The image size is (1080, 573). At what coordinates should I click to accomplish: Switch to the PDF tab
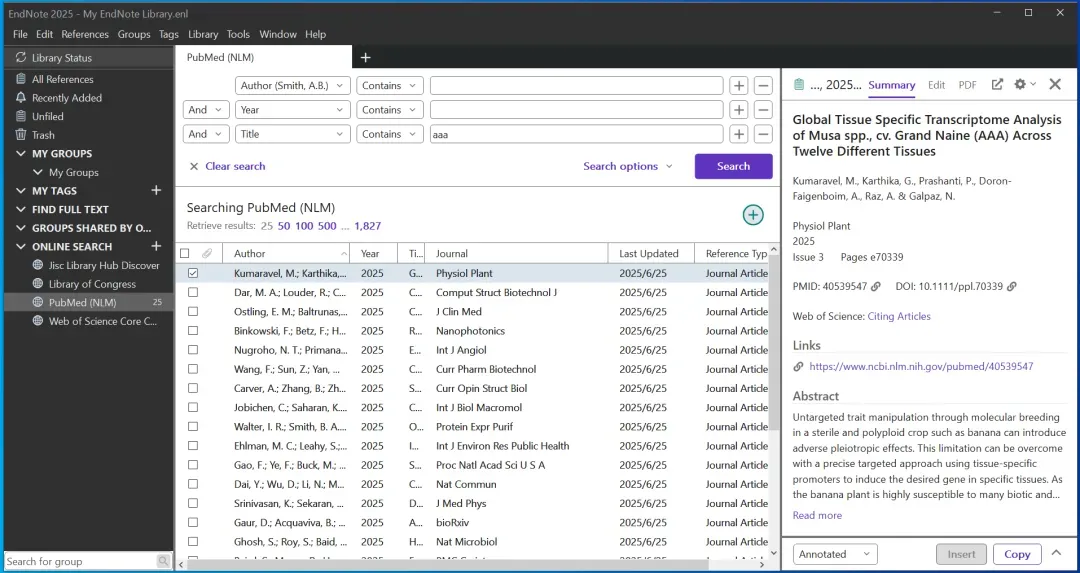pos(967,85)
